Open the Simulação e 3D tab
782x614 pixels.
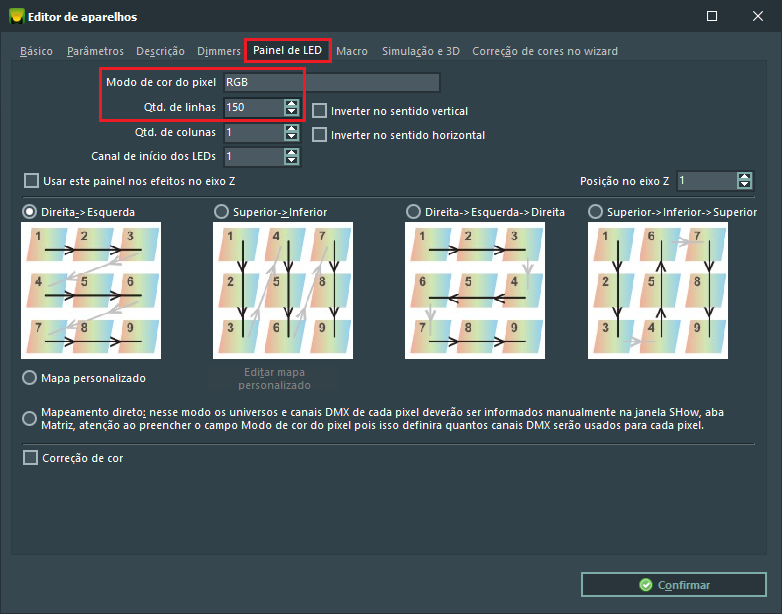click(x=420, y=51)
